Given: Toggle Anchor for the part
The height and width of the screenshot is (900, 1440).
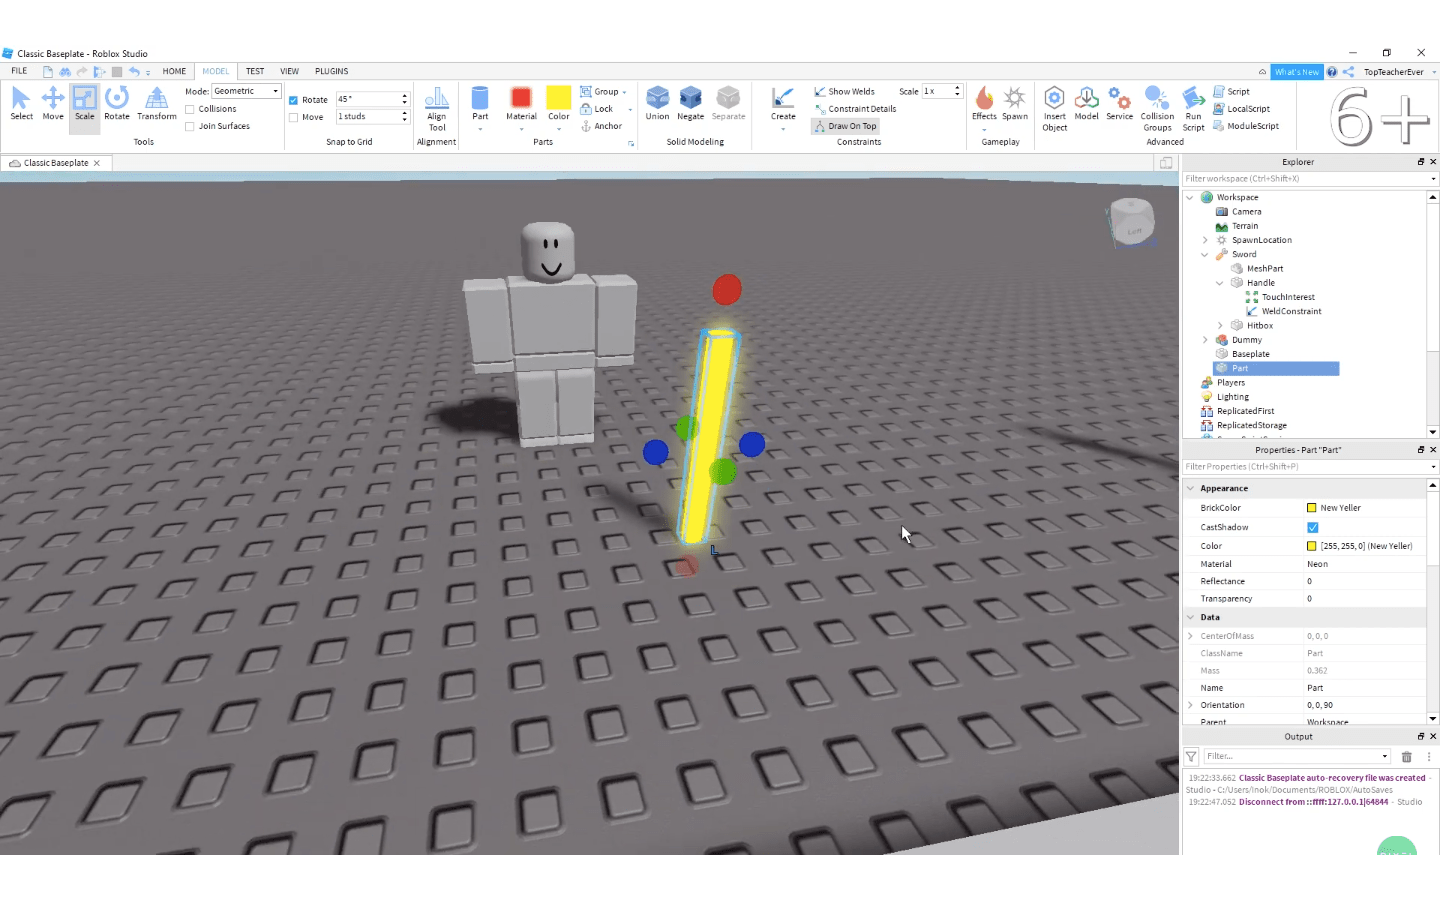Looking at the screenshot, I should [x=601, y=126].
